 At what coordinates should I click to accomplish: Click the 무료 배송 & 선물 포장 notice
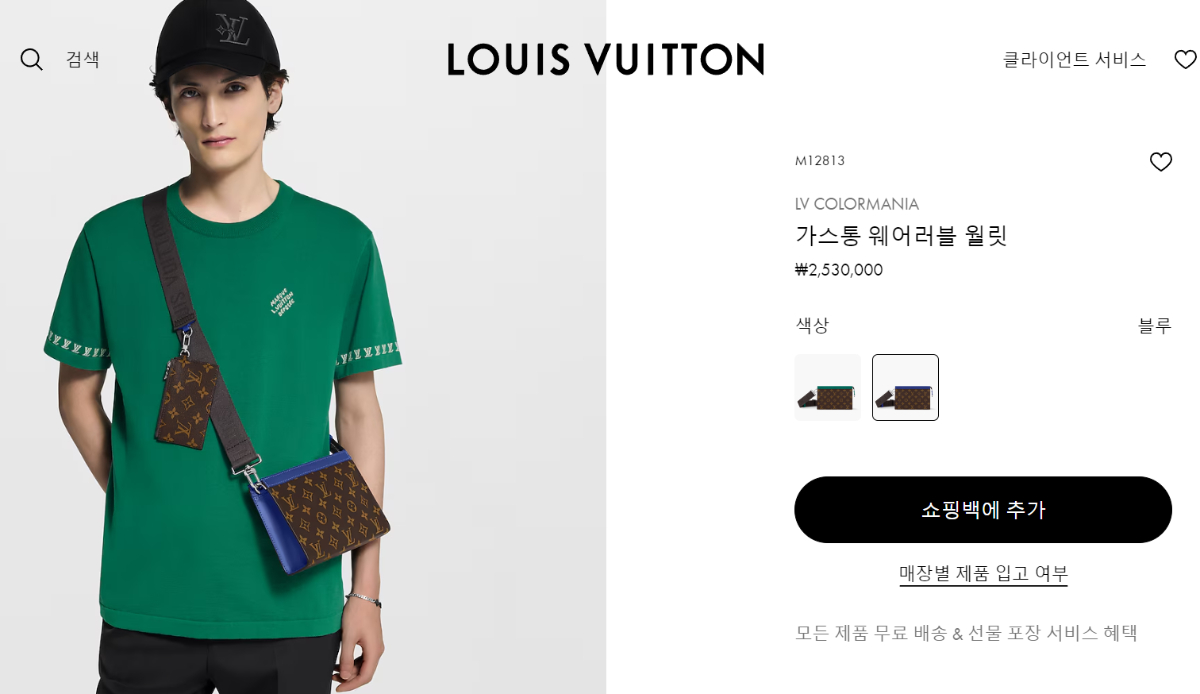point(966,633)
